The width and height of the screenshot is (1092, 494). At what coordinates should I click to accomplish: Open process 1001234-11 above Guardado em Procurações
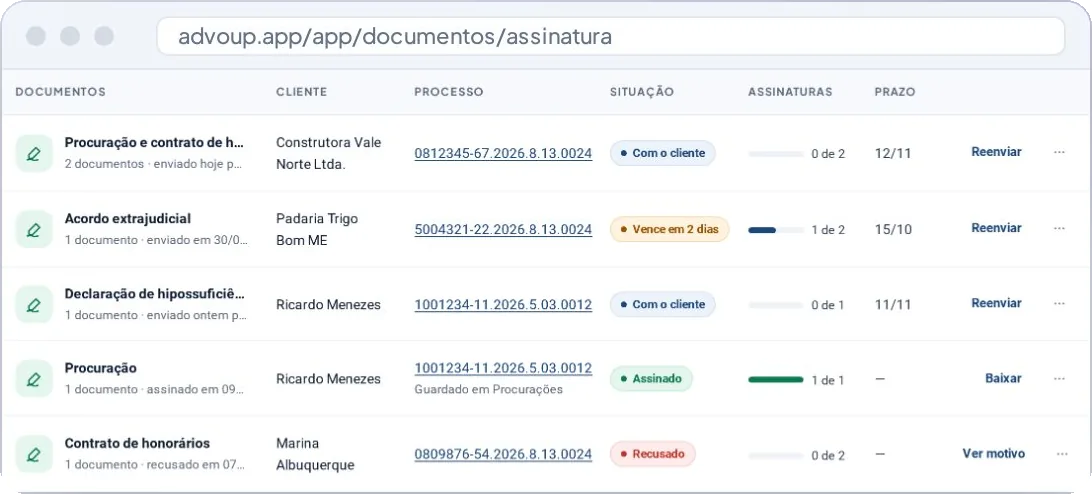coord(503,368)
